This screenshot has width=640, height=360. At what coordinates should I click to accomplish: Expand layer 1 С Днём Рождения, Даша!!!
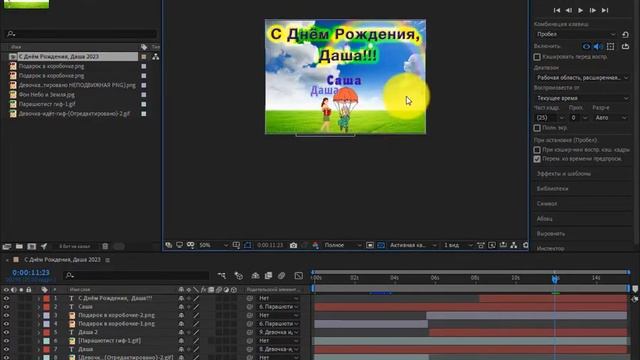[x=39, y=299]
